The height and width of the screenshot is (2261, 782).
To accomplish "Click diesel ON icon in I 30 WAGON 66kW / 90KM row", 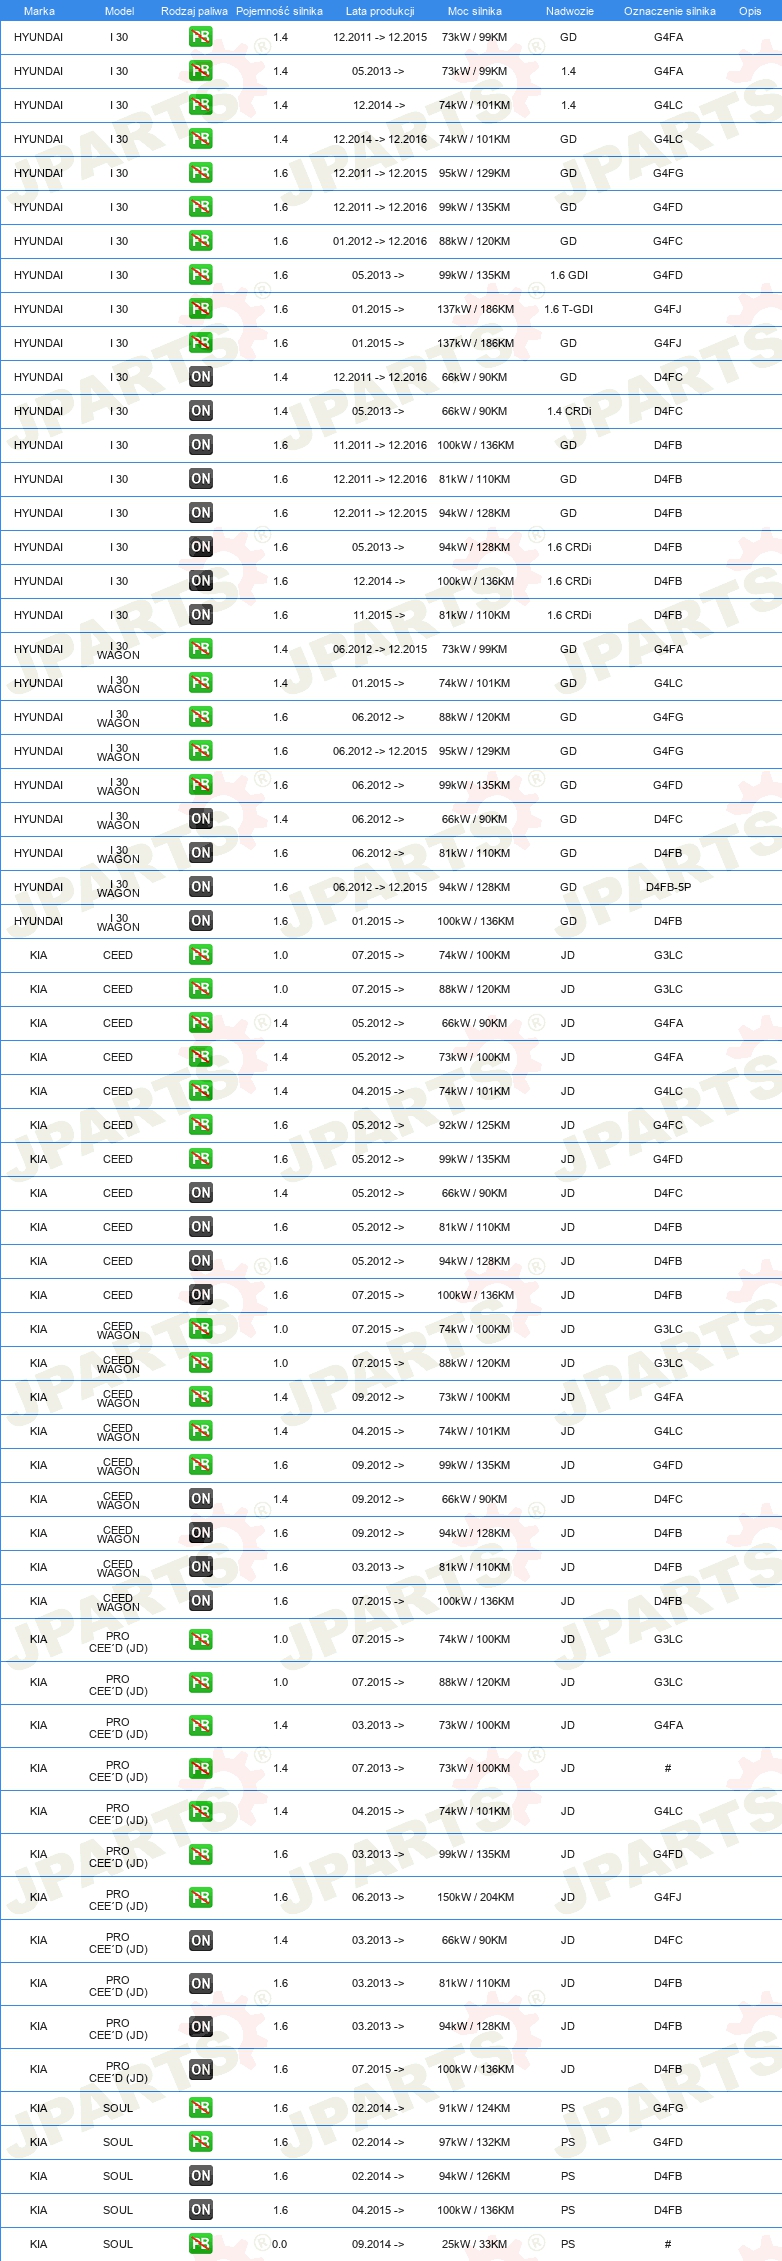I will pos(201,819).
